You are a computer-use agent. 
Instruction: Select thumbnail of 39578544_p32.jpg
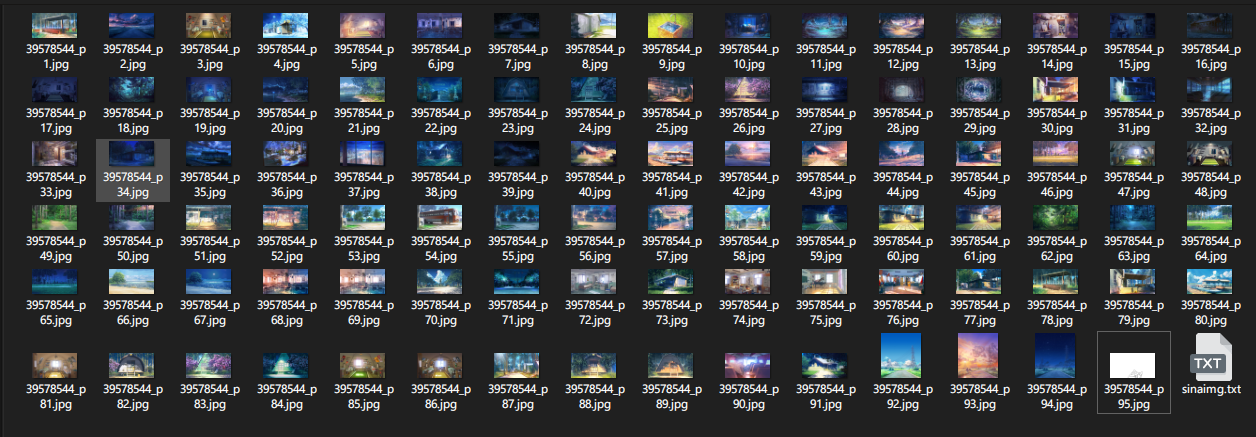[x=1210, y=91]
